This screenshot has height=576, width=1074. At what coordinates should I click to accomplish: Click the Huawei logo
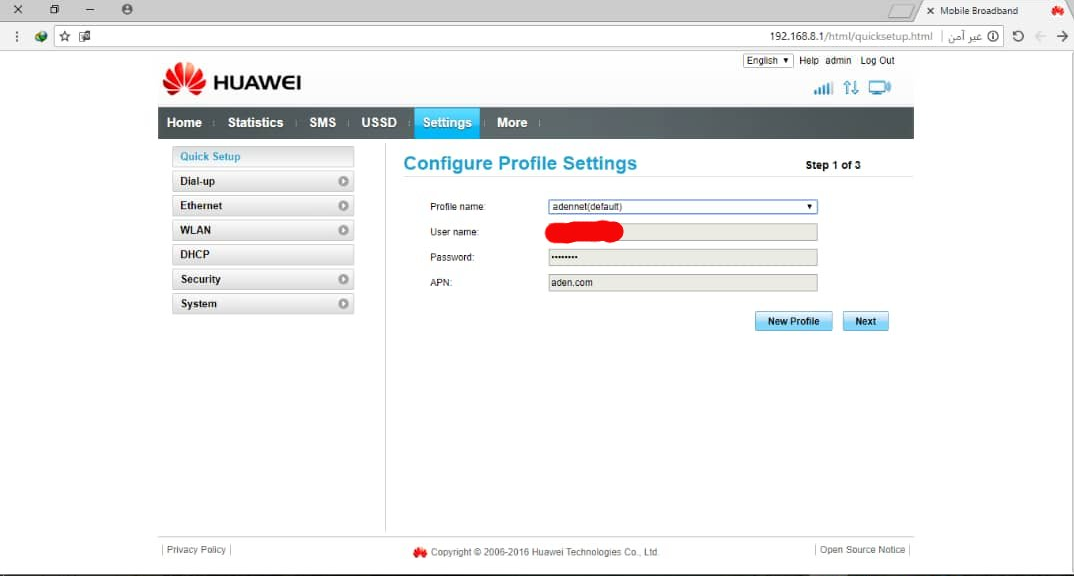(232, 79)
